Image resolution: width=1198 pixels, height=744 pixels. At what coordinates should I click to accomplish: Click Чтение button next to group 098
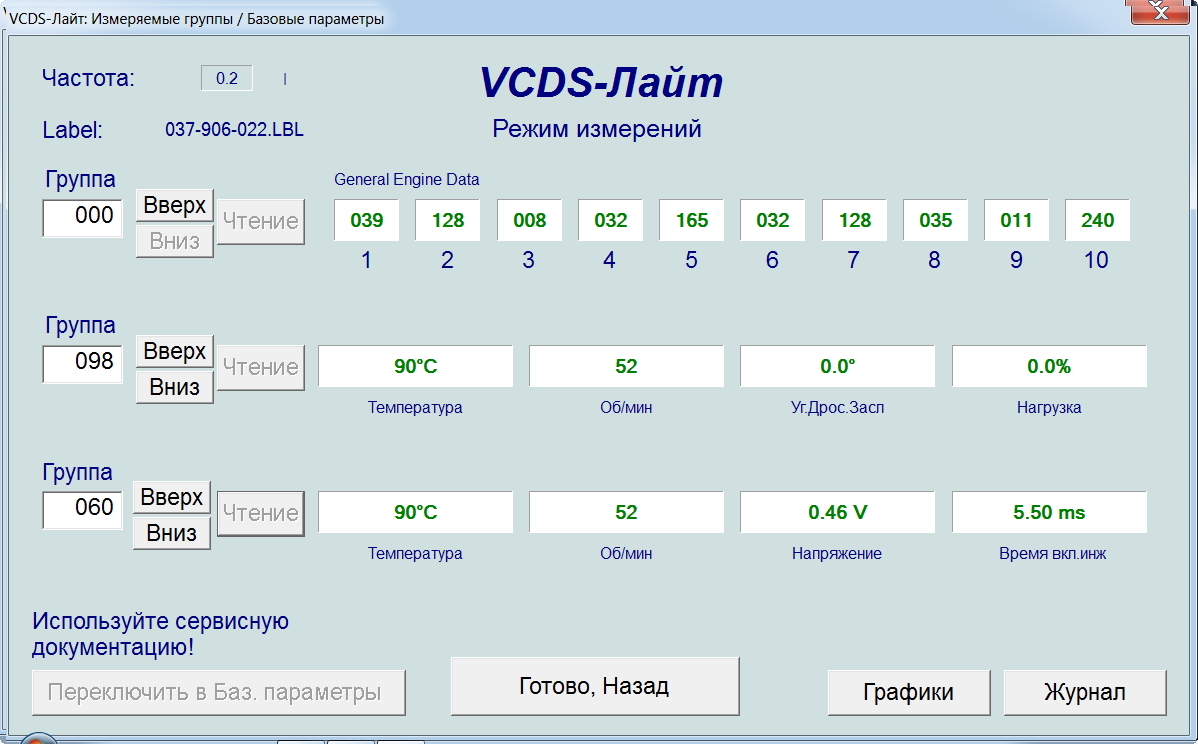(x=261, y=367)
